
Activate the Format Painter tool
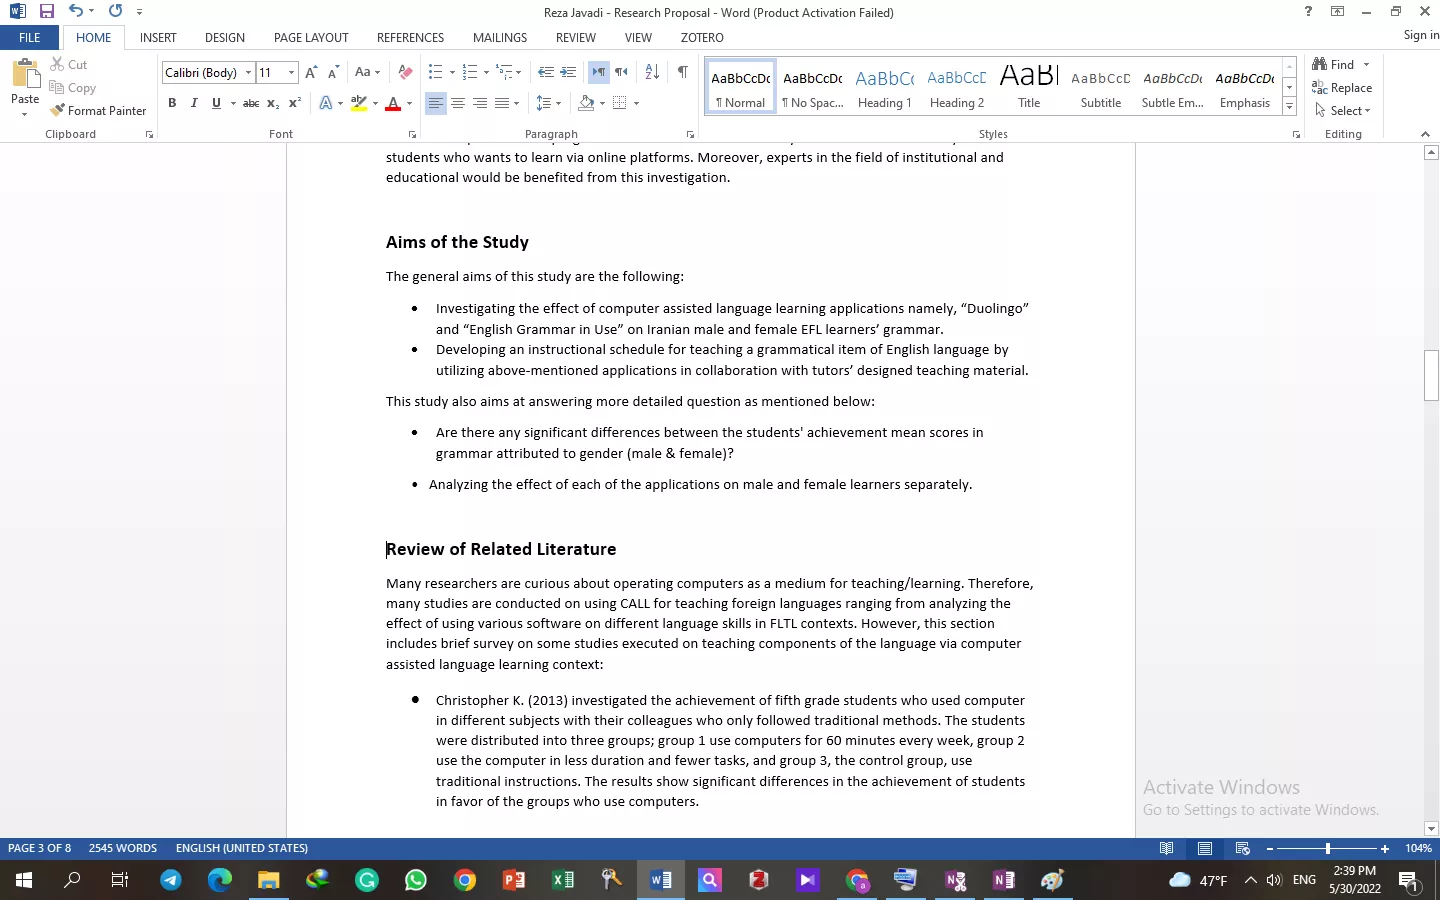click(98, 111)
